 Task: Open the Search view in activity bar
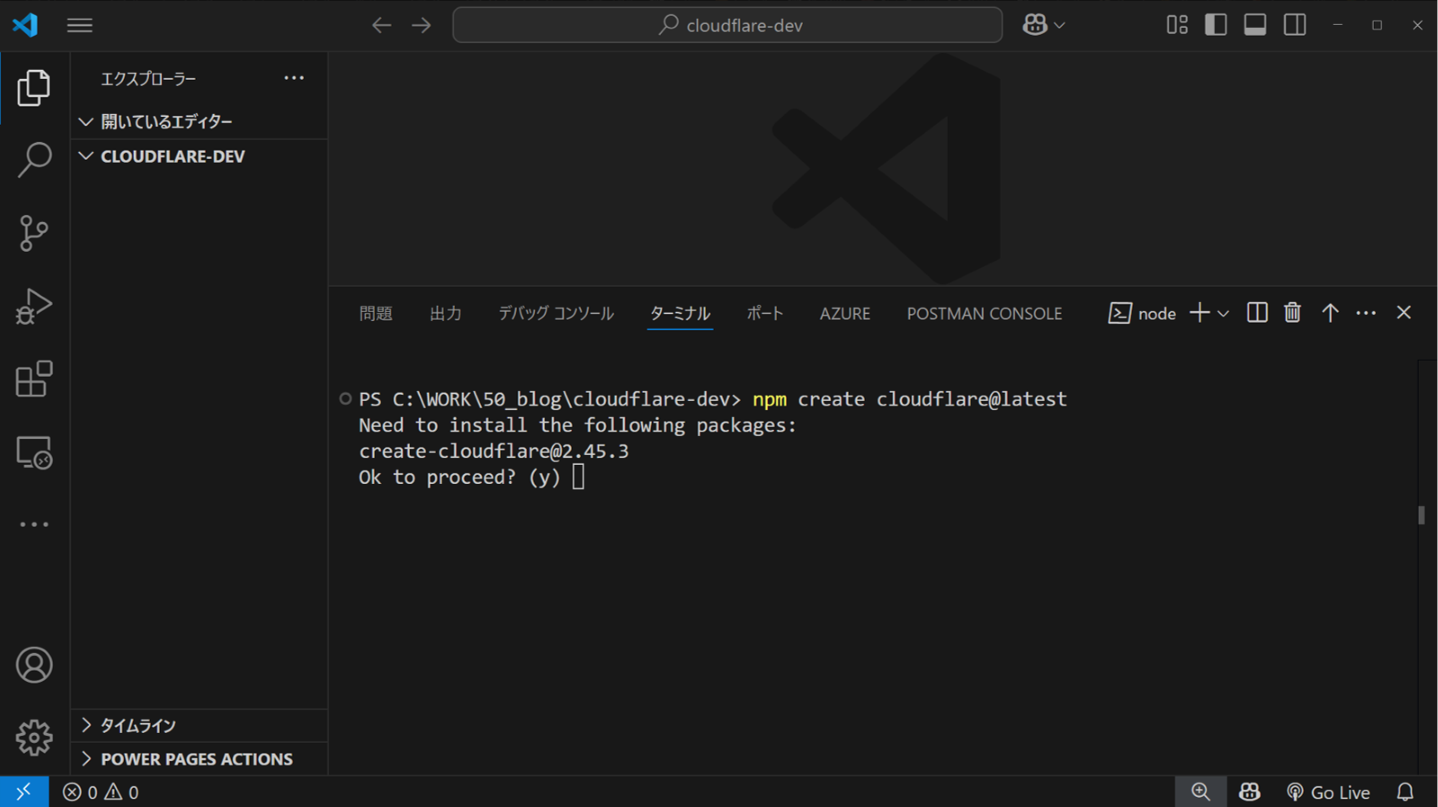click(34, 160)
